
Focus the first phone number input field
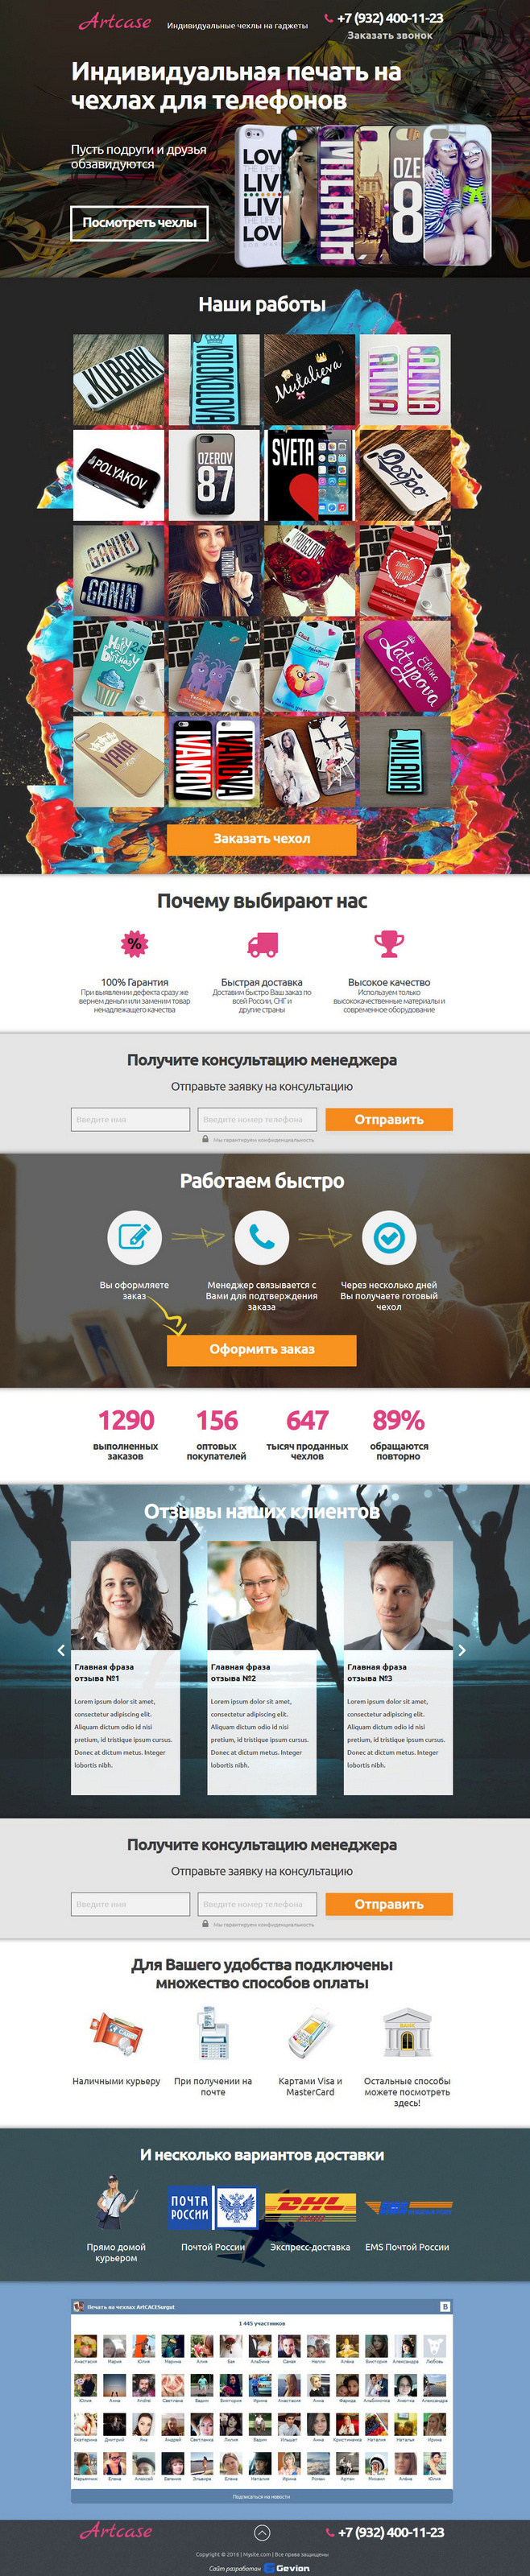click(257, 1120)
